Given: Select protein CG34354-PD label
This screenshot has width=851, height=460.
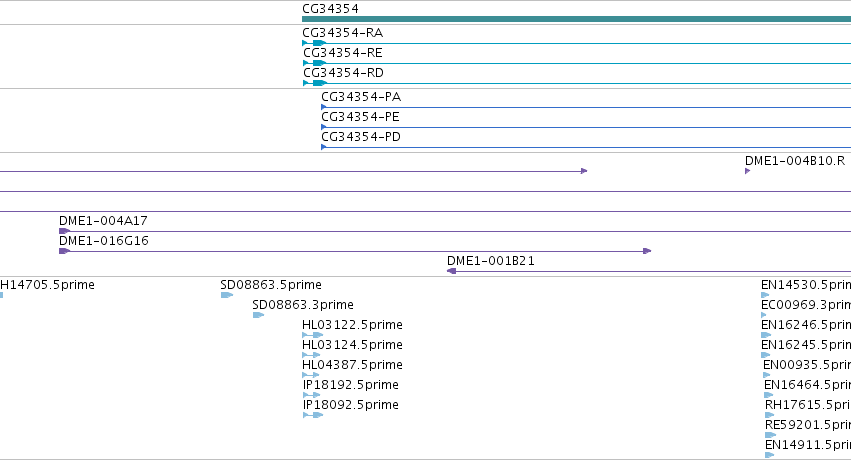Looking at the screenshot, I should tap(361, 137).
